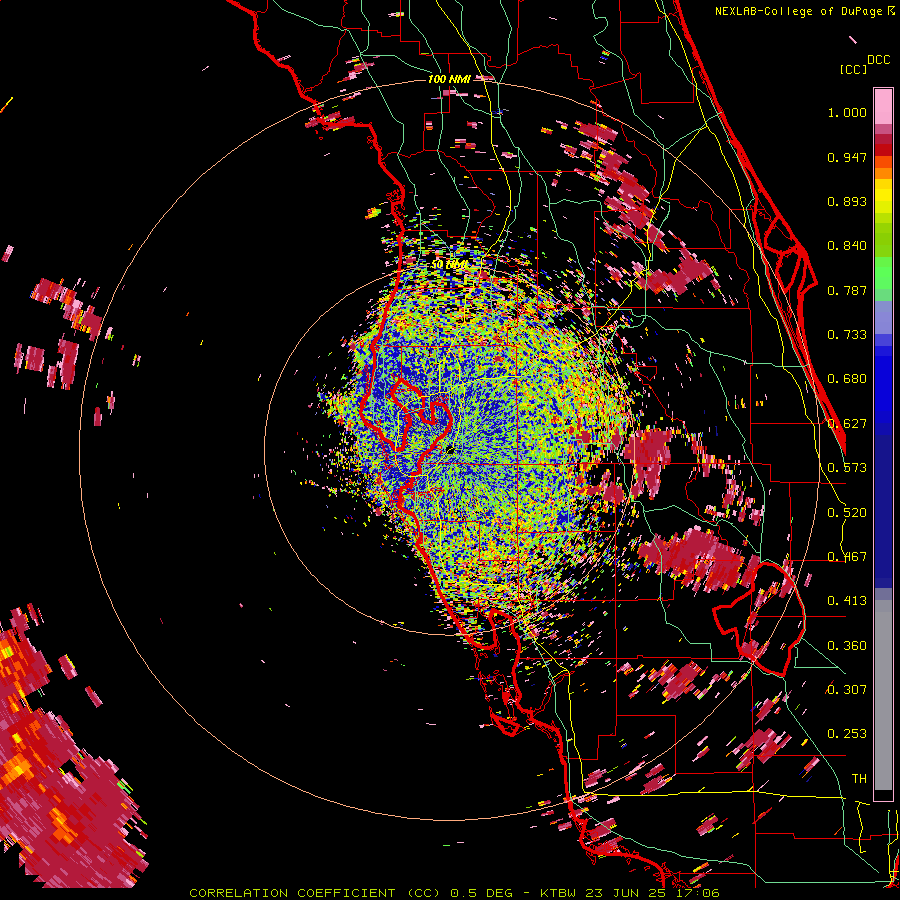900x900 pixels.
Task: Select the 0.520 color scale value
Action: [847, 513]
